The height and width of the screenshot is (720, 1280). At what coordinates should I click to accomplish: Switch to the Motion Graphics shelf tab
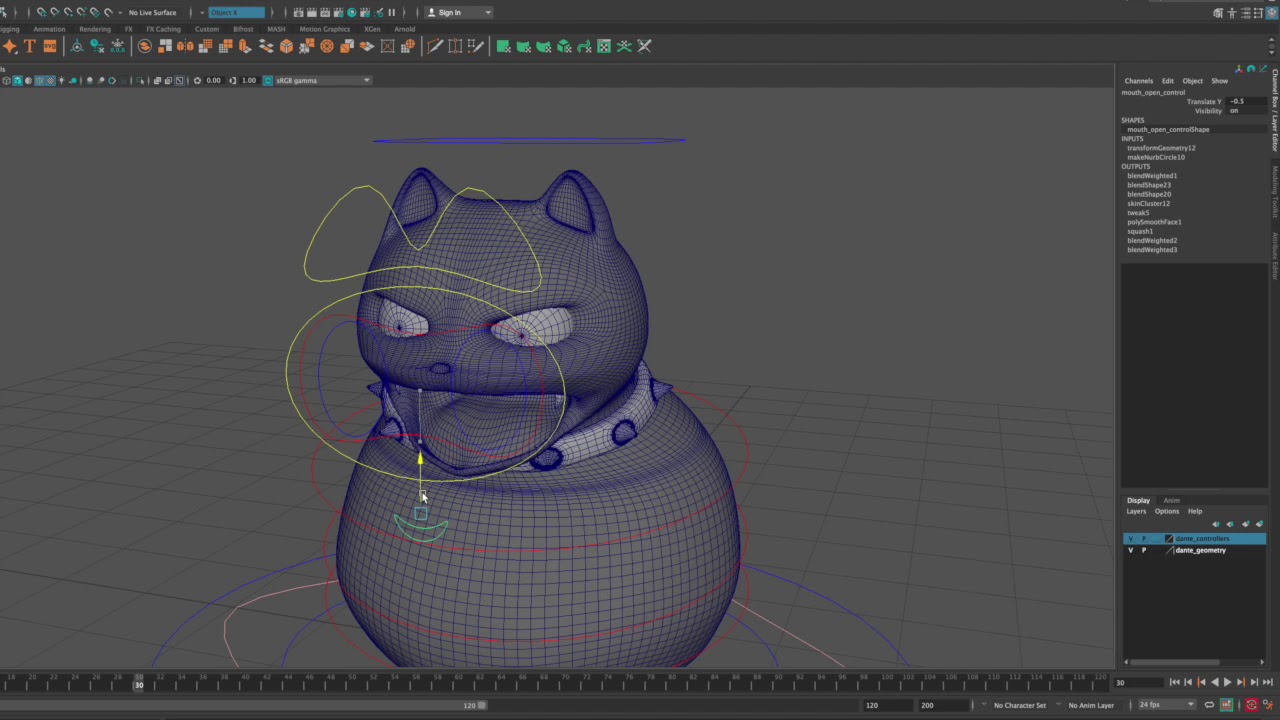pos(325,29)
